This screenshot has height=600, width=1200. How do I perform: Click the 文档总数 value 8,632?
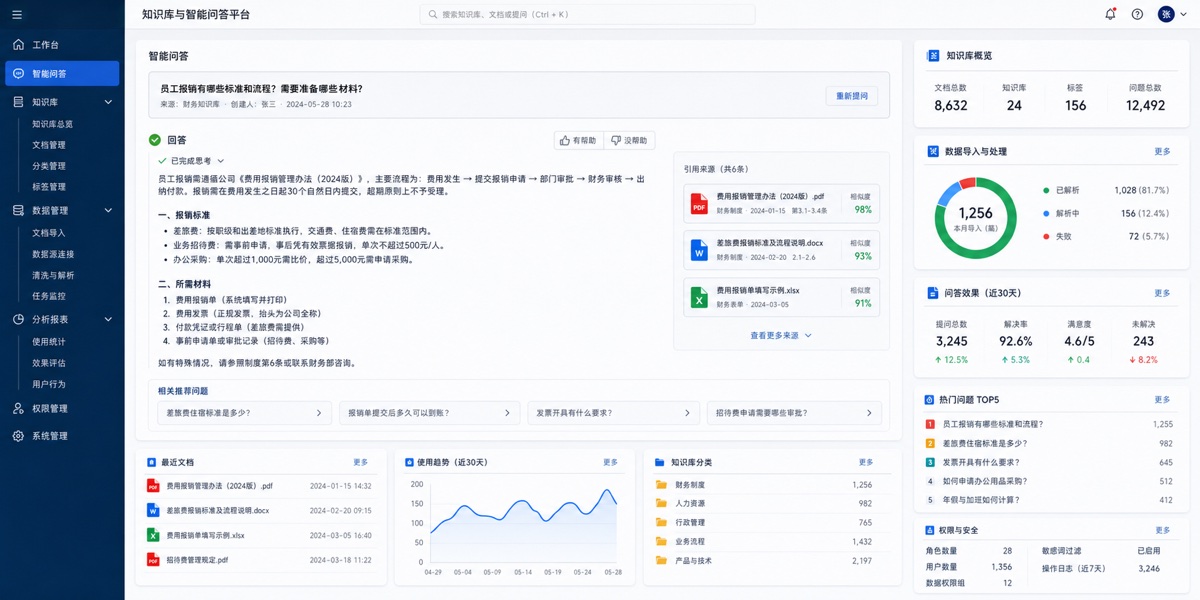click(x=951, y=105)
